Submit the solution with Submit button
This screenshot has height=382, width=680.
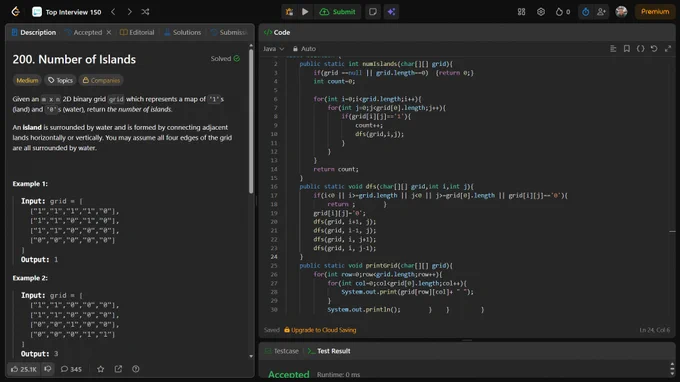[x=338, y=12]
